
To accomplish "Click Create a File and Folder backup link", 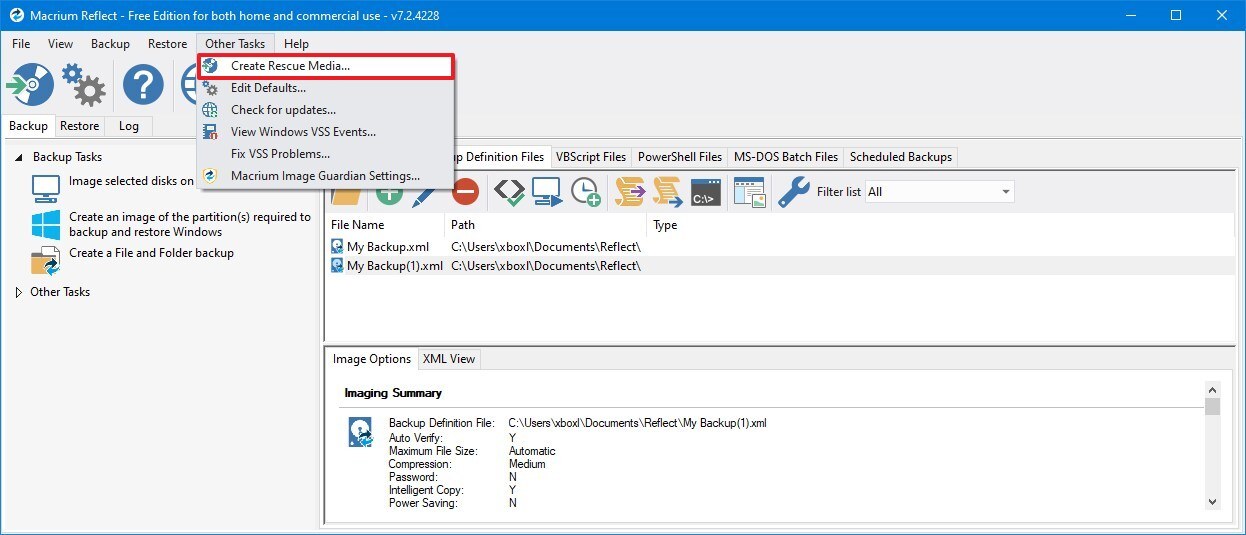I will [x=151, y=253].
